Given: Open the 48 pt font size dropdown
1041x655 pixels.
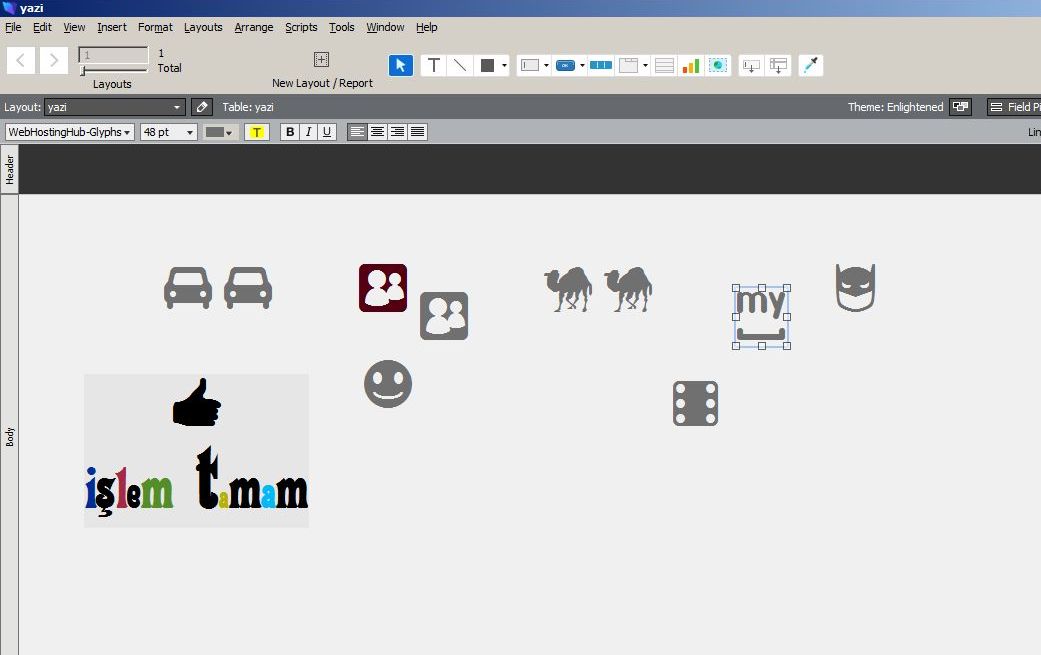Looking at the screenshot, I should (x=168, y=132).
